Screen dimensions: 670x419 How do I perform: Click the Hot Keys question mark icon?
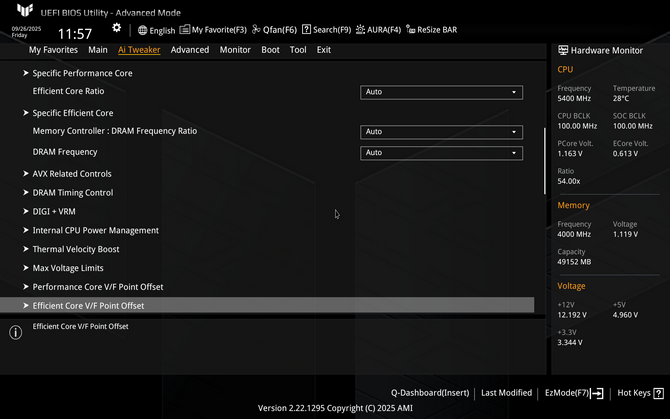coord(659,393)
